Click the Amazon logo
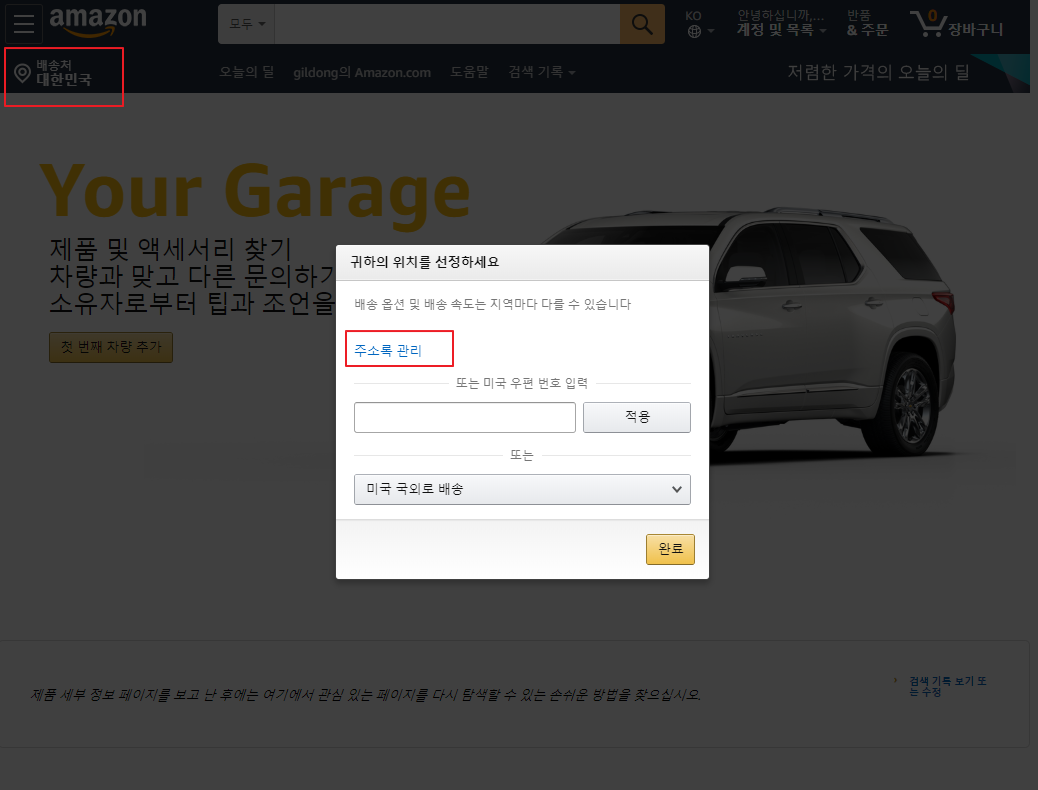Viewport: 1038px width, 790px height. [x=98, y=21]
